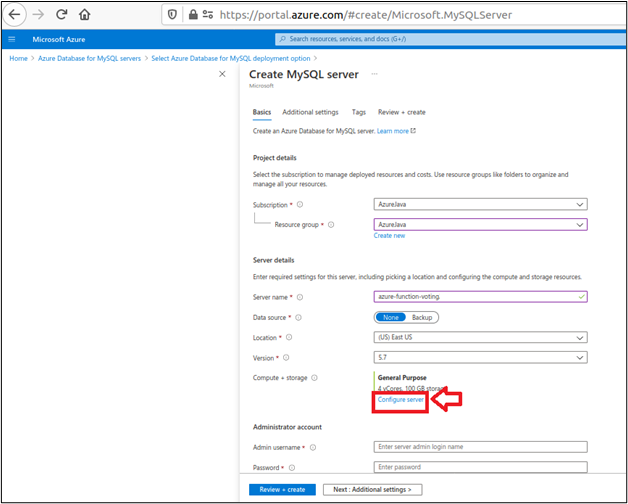Click the Microsoft Azure header title

[x=59, y=39]
